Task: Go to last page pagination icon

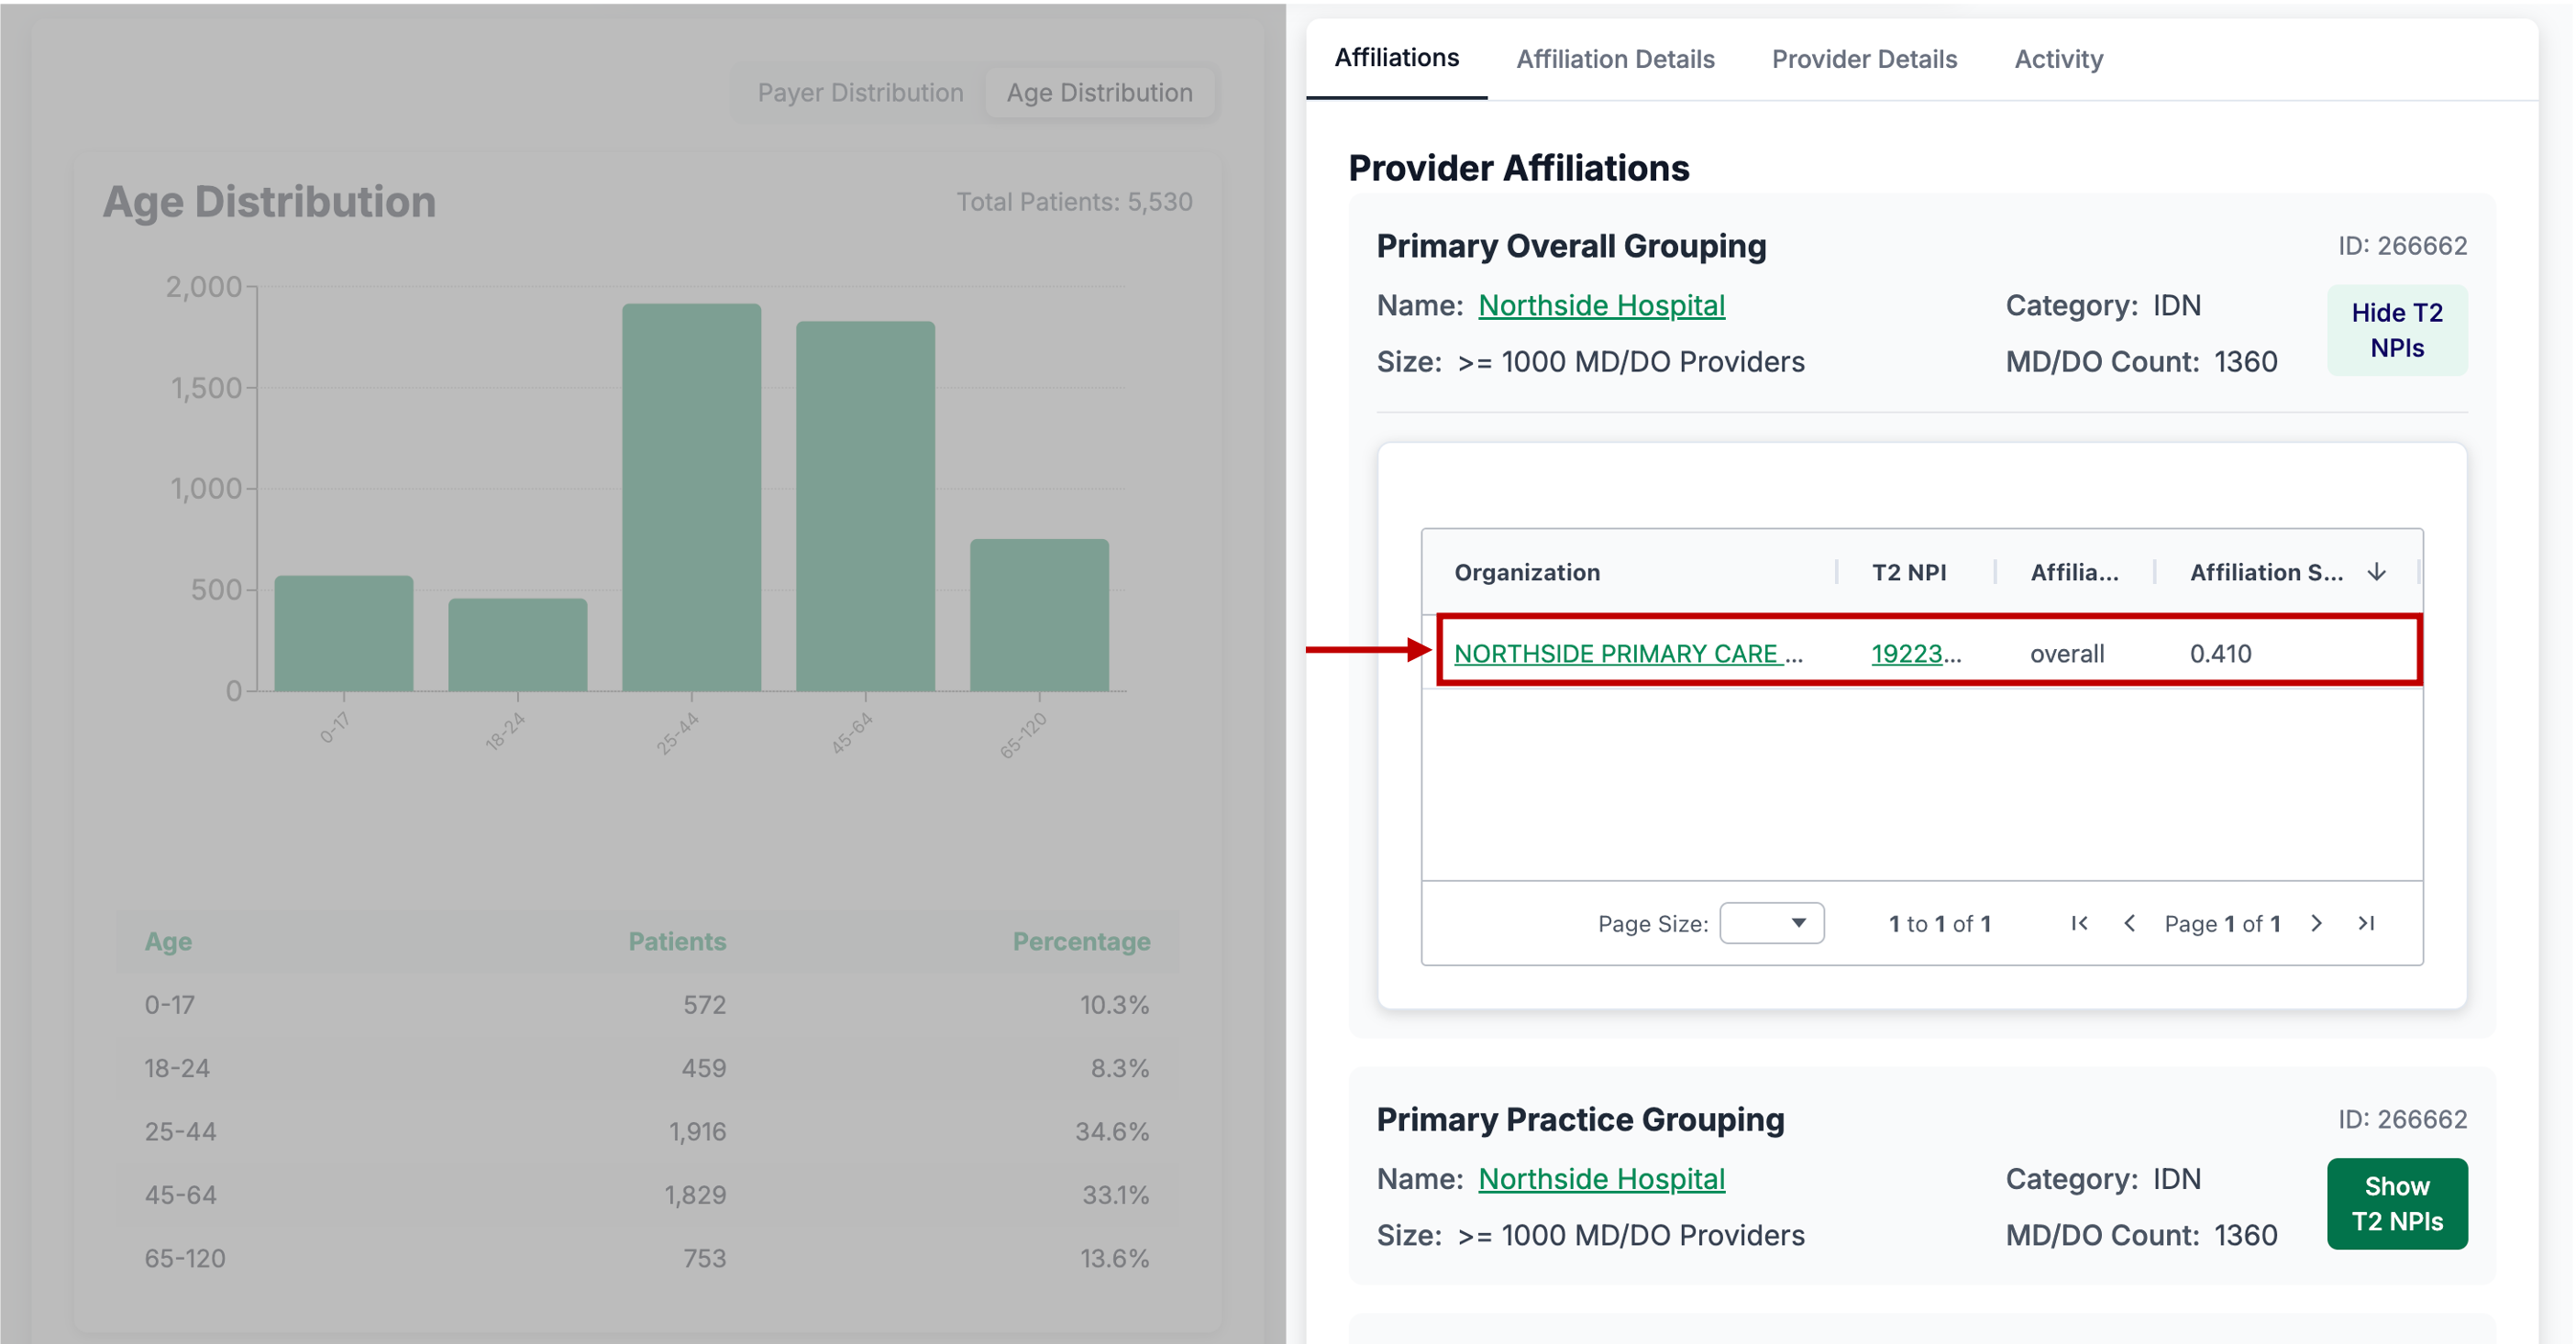Action: tap(2366, 923)
